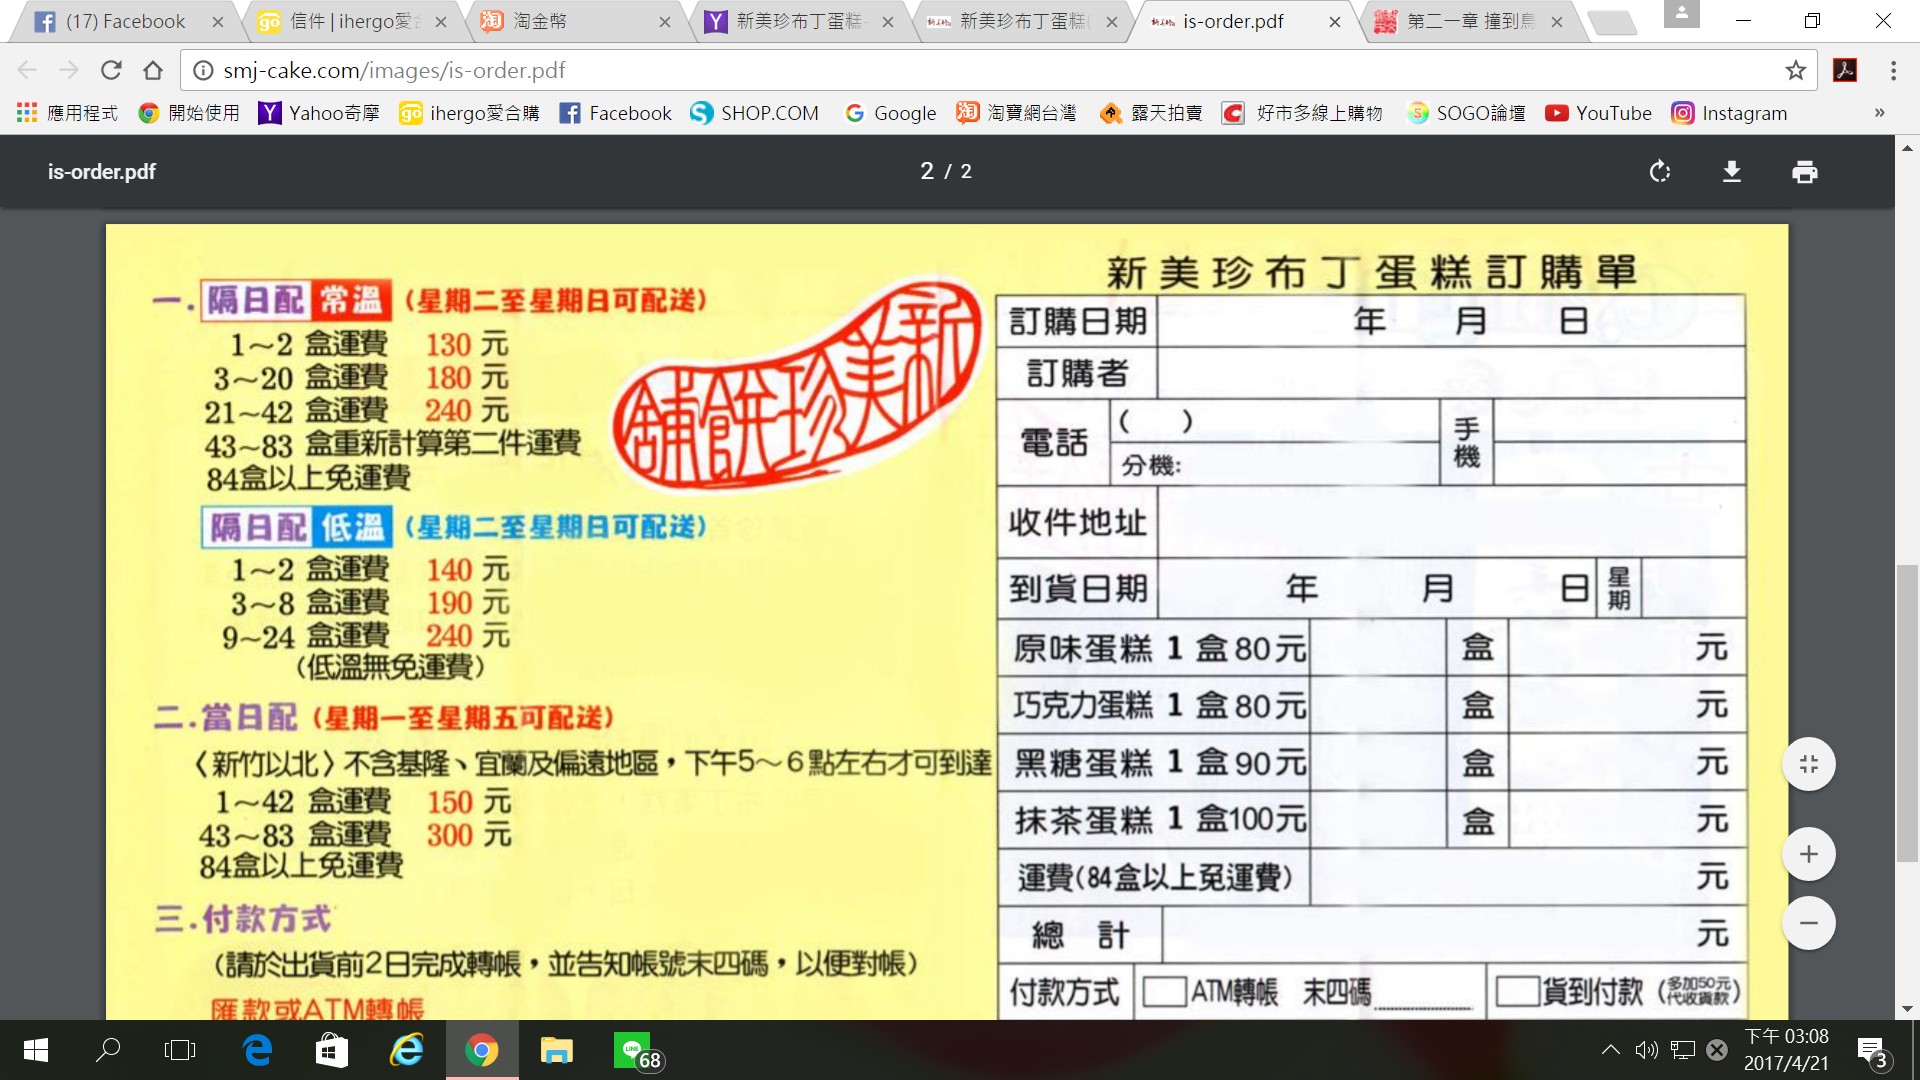The height and width of the screenshot is (1080, 1920).
Task: Open File Explorer from the taskbar
Action: [556, 1050]
